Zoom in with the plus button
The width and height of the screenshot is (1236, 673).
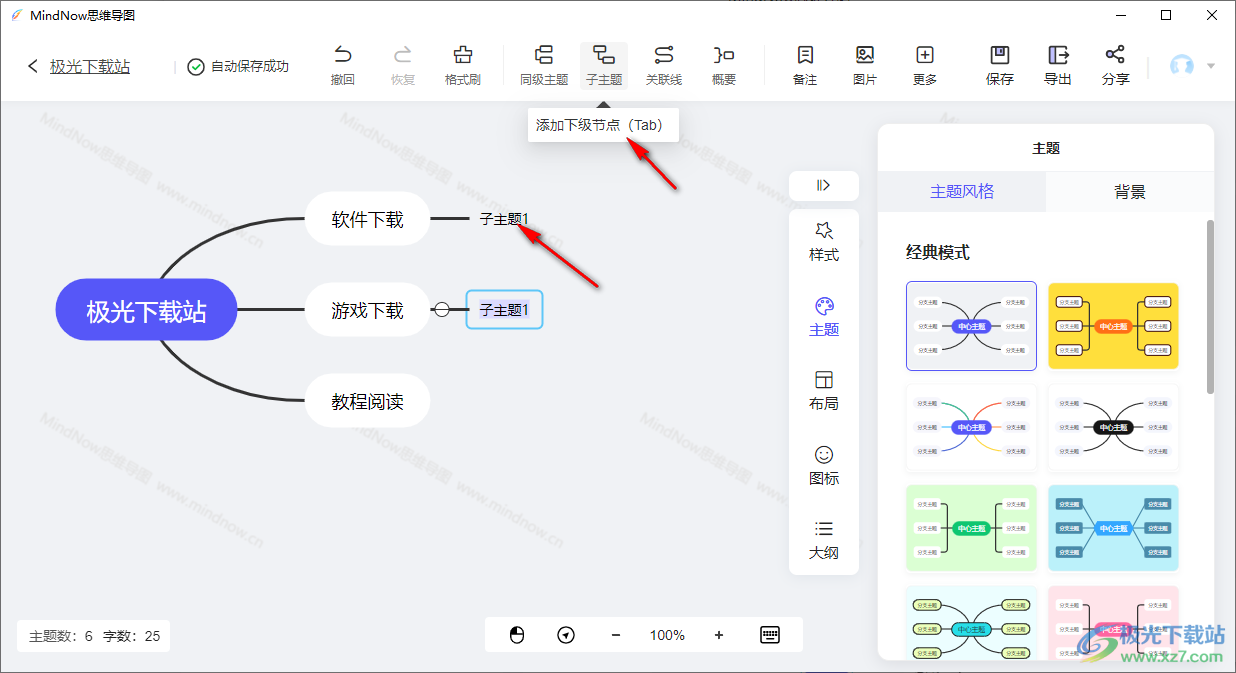(719, 635)
